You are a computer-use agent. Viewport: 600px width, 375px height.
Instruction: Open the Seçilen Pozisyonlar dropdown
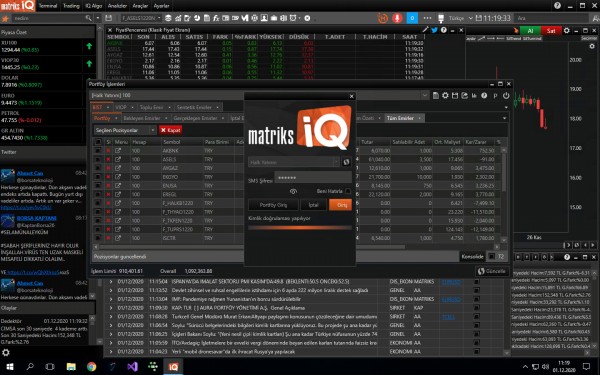tap(125, 130)
